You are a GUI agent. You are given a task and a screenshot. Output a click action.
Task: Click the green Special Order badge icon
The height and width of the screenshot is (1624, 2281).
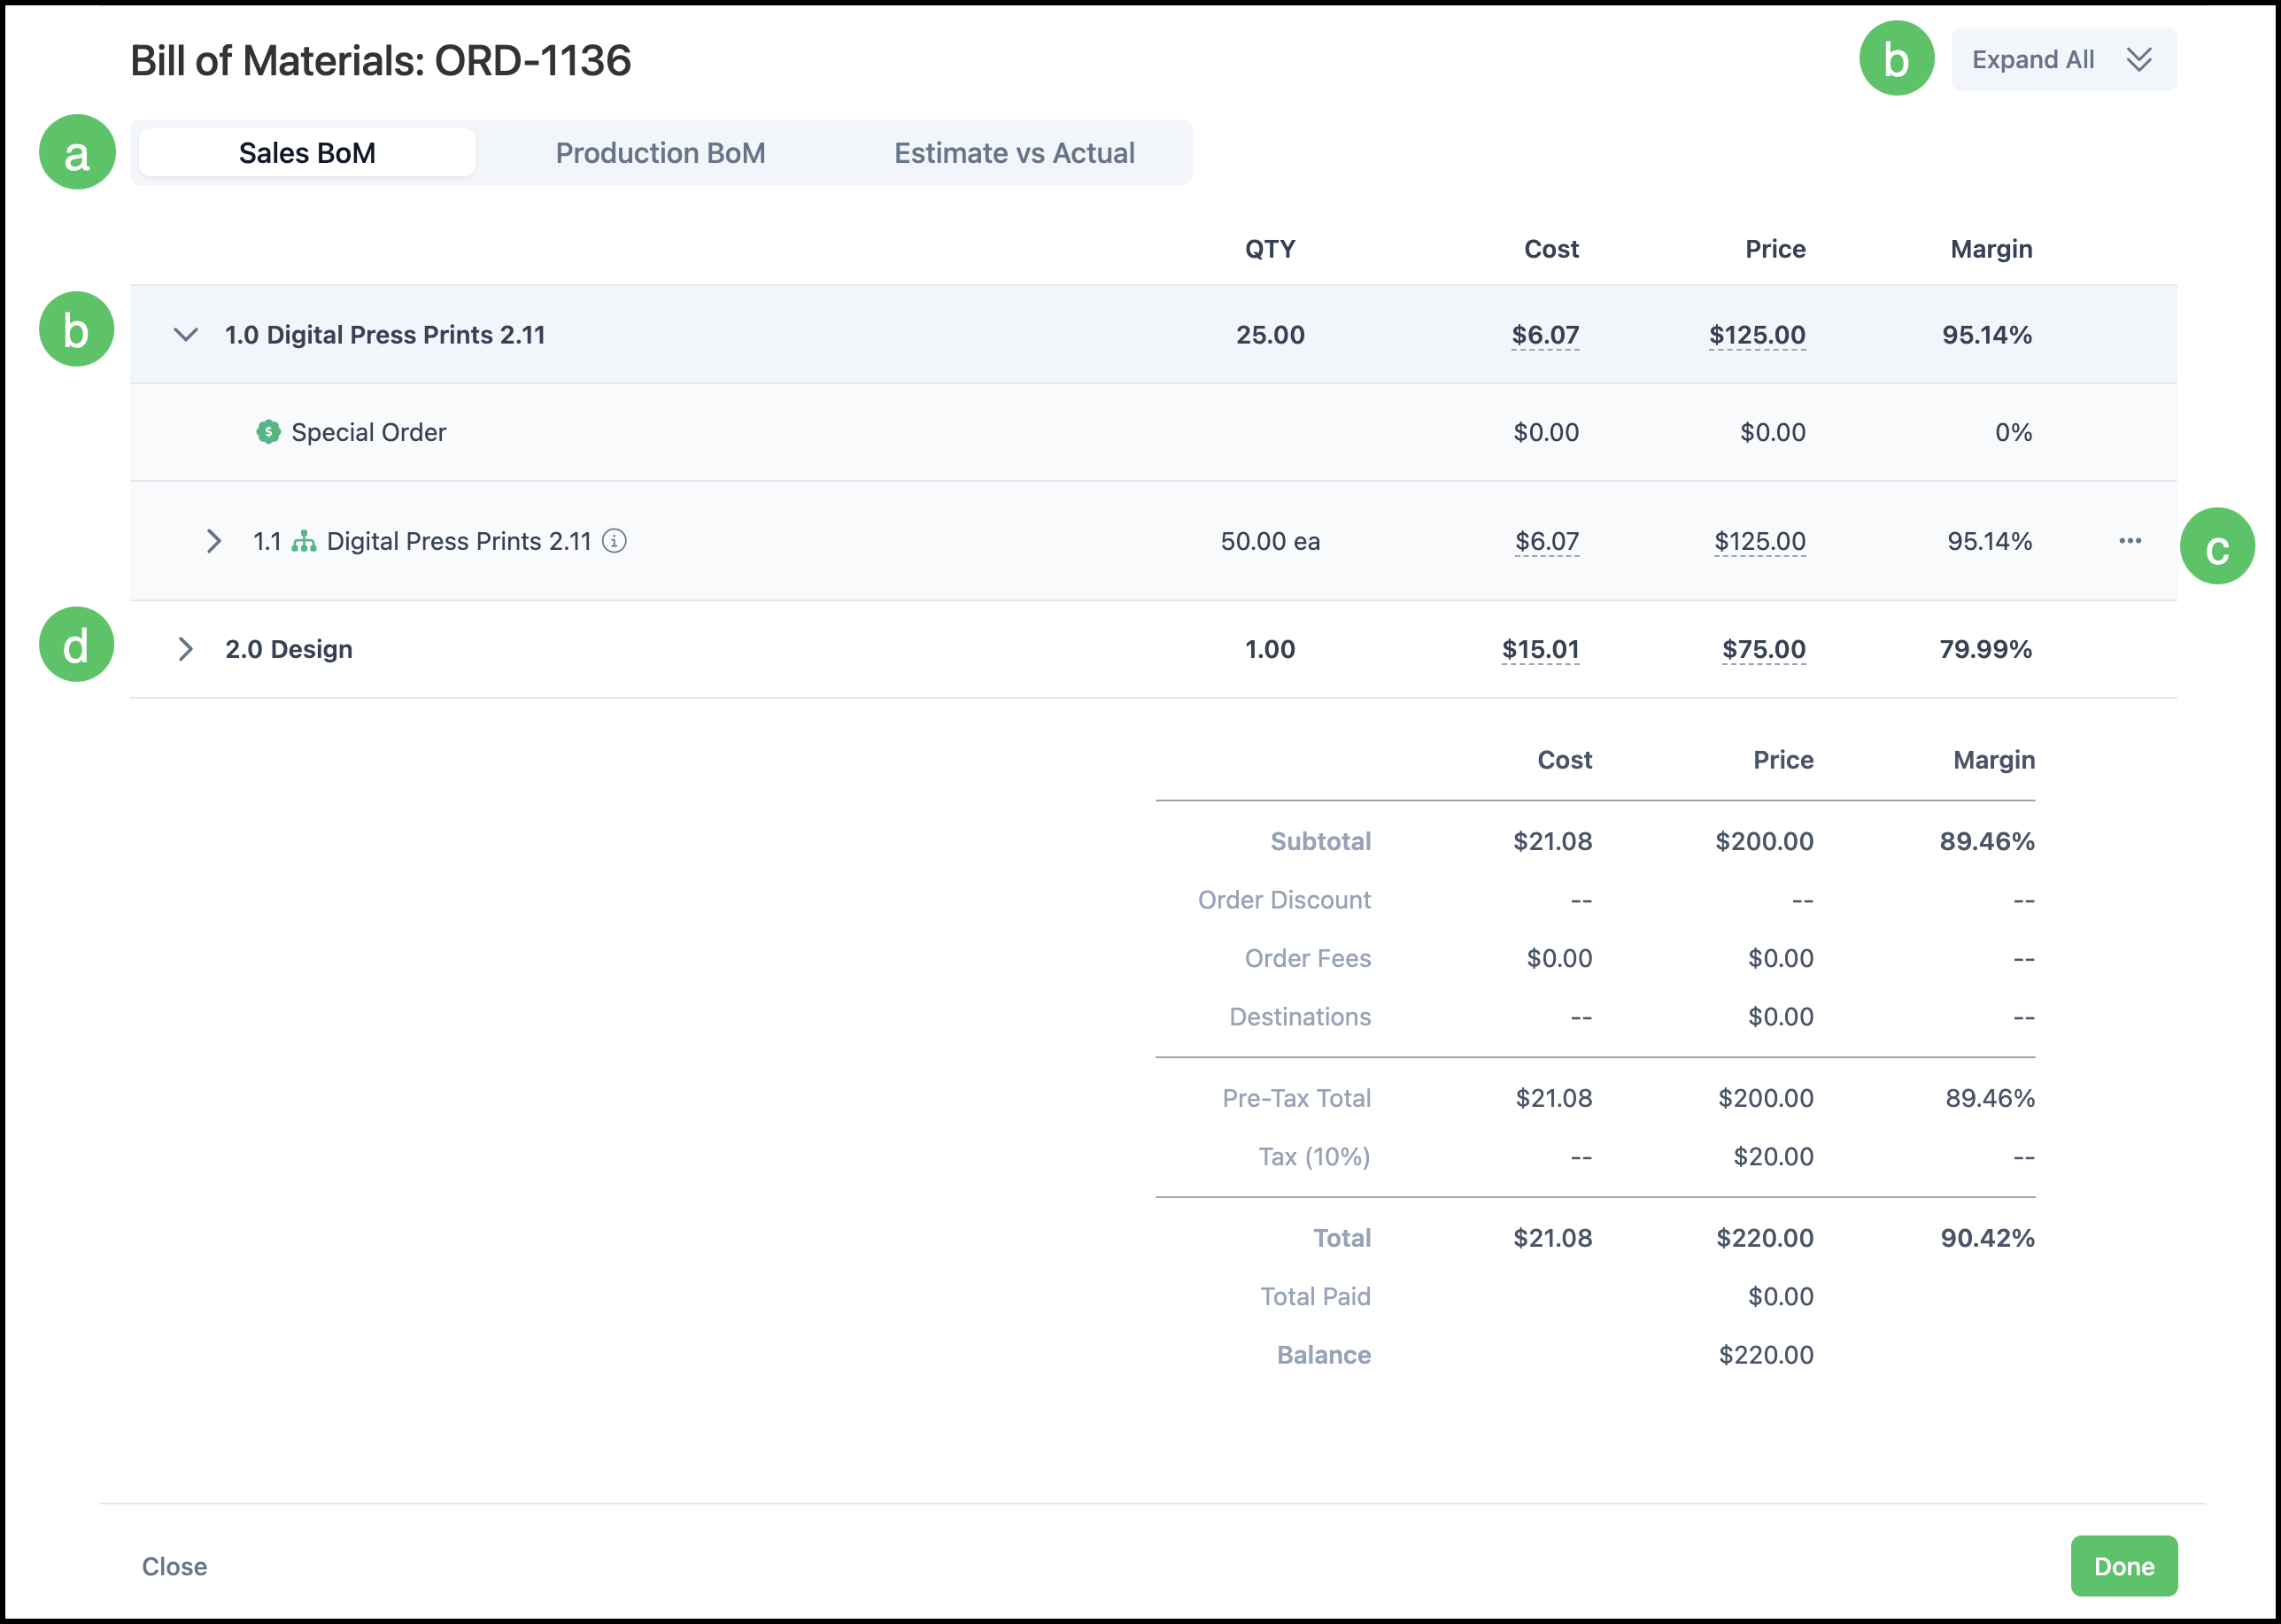click(268, 432)
